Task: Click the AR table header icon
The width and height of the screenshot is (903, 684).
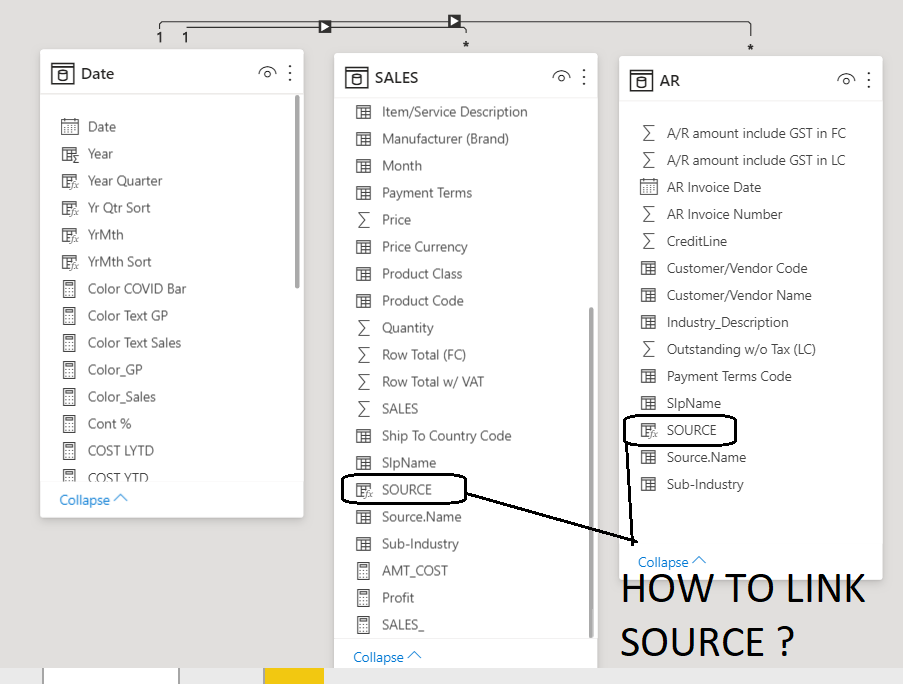Action: tap(641, 81)
